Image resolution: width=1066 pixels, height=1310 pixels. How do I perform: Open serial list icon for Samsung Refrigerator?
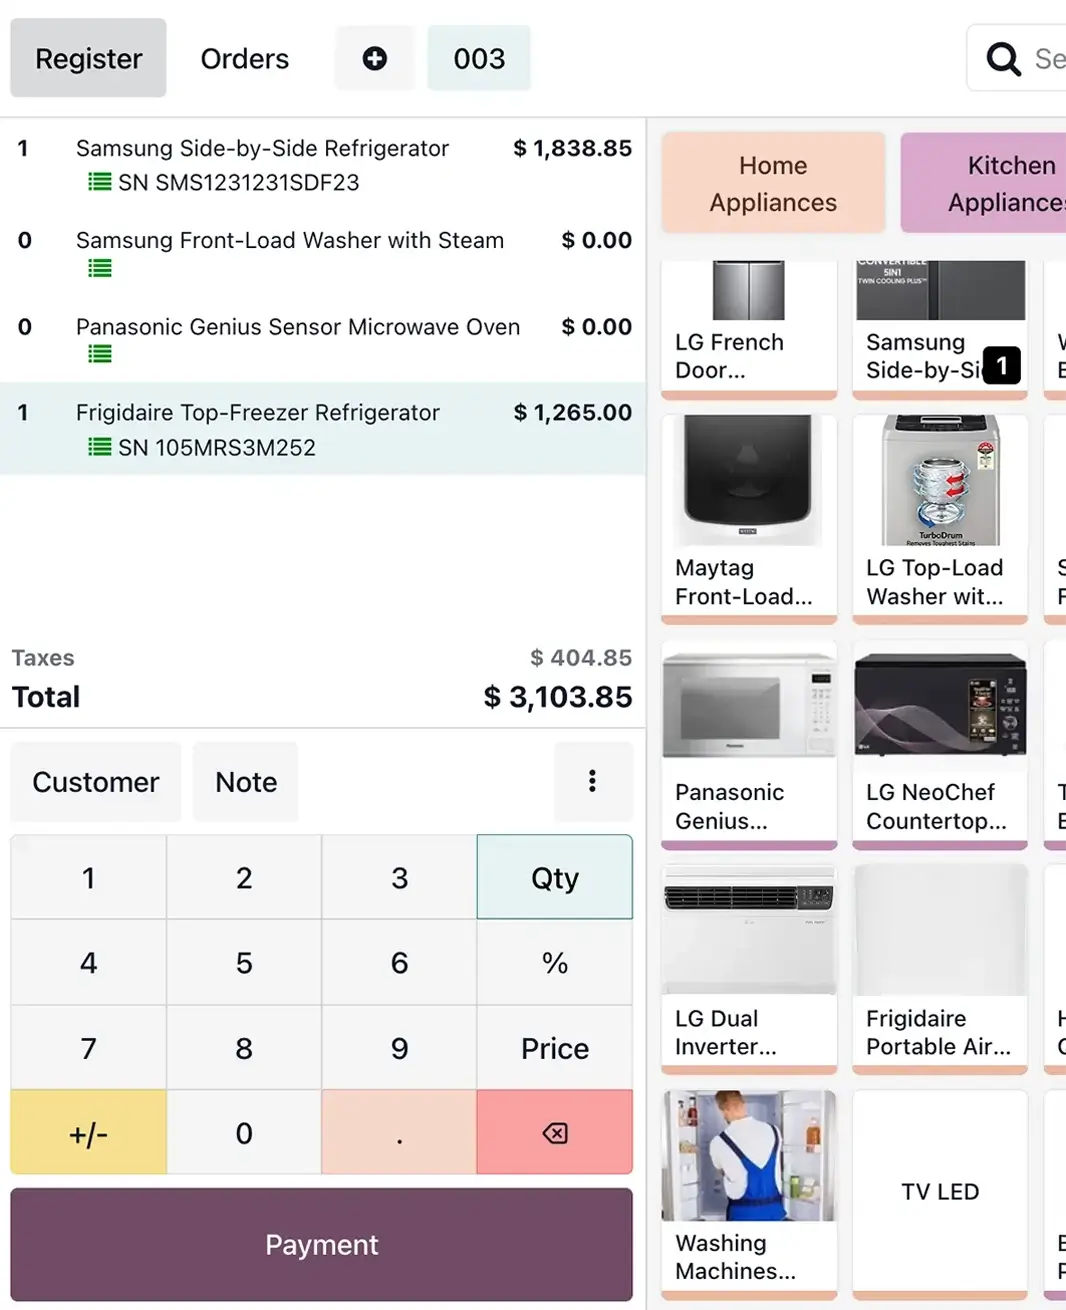[x=100, y=182]
